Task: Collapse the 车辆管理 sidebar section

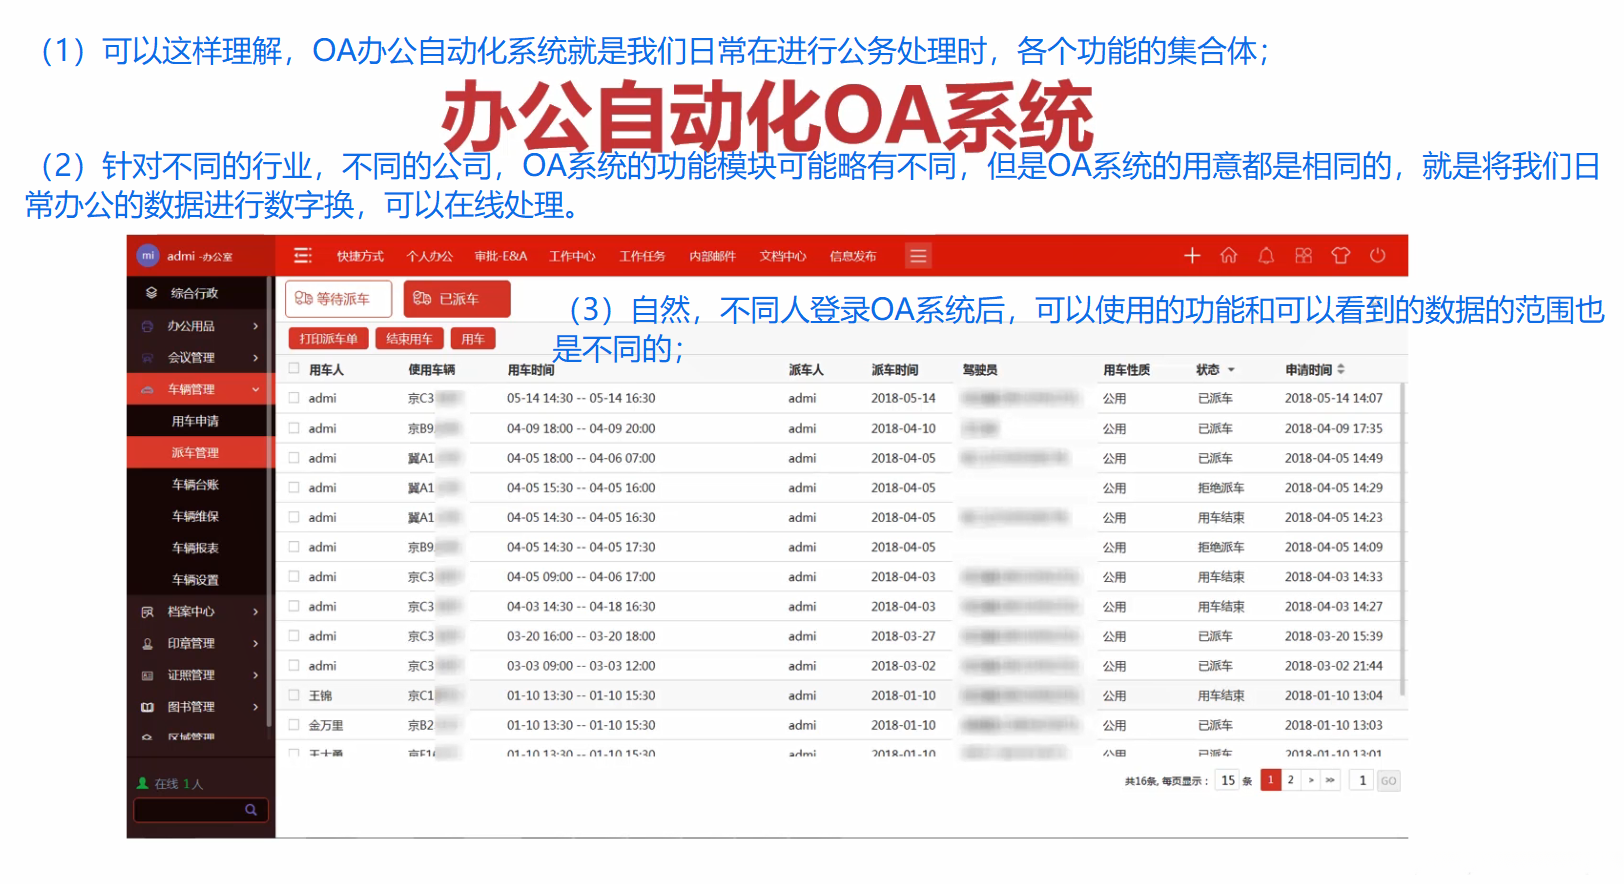Action: tap(256, 389)
